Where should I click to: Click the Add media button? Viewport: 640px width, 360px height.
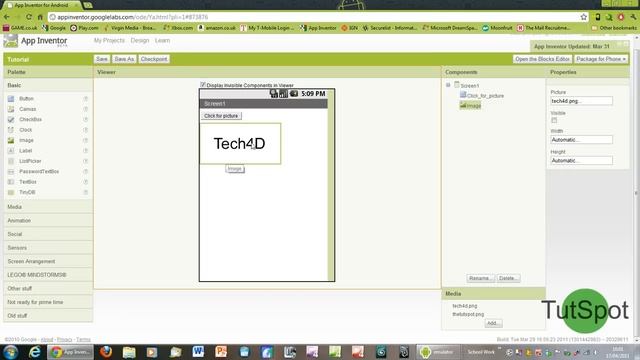click(493, 323)
